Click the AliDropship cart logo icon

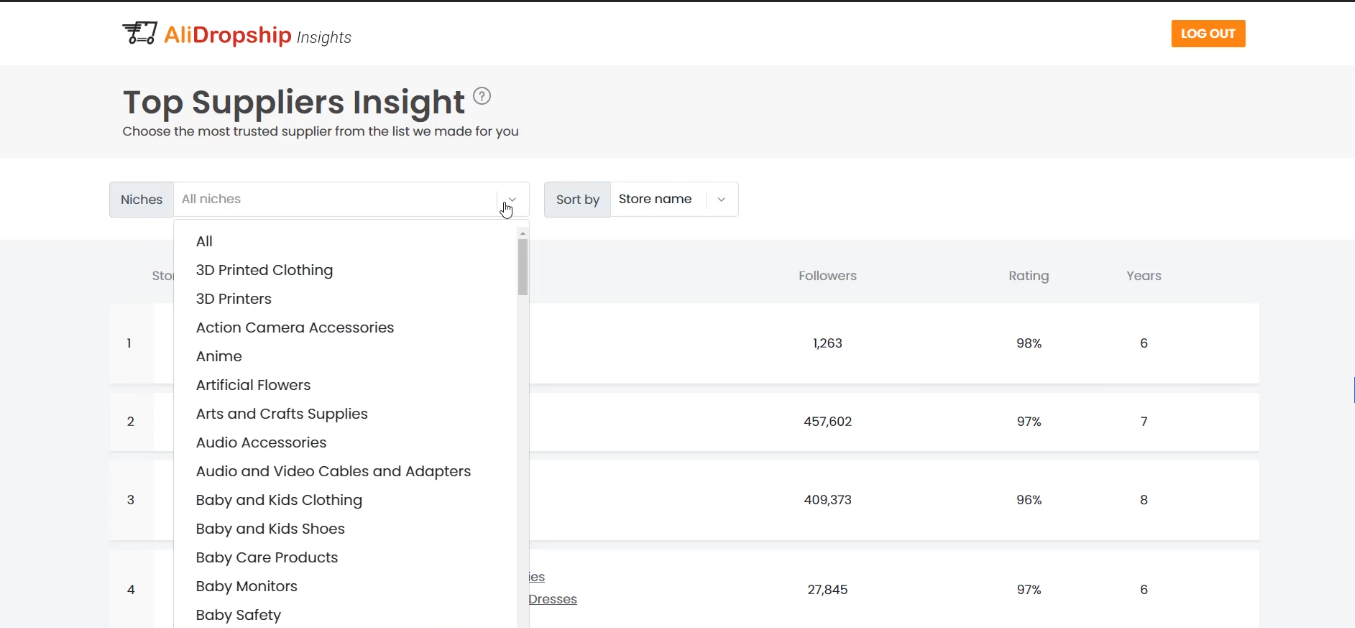pyautogui.click(x=139, y=33)
